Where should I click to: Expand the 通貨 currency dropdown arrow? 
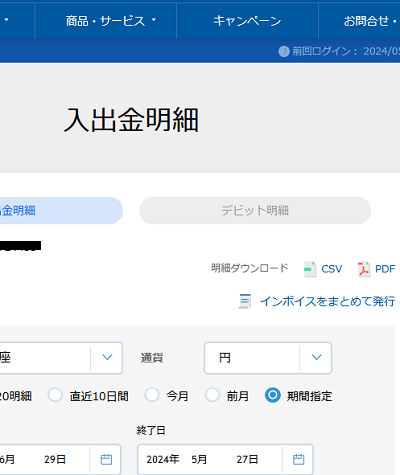coord(316,358)
